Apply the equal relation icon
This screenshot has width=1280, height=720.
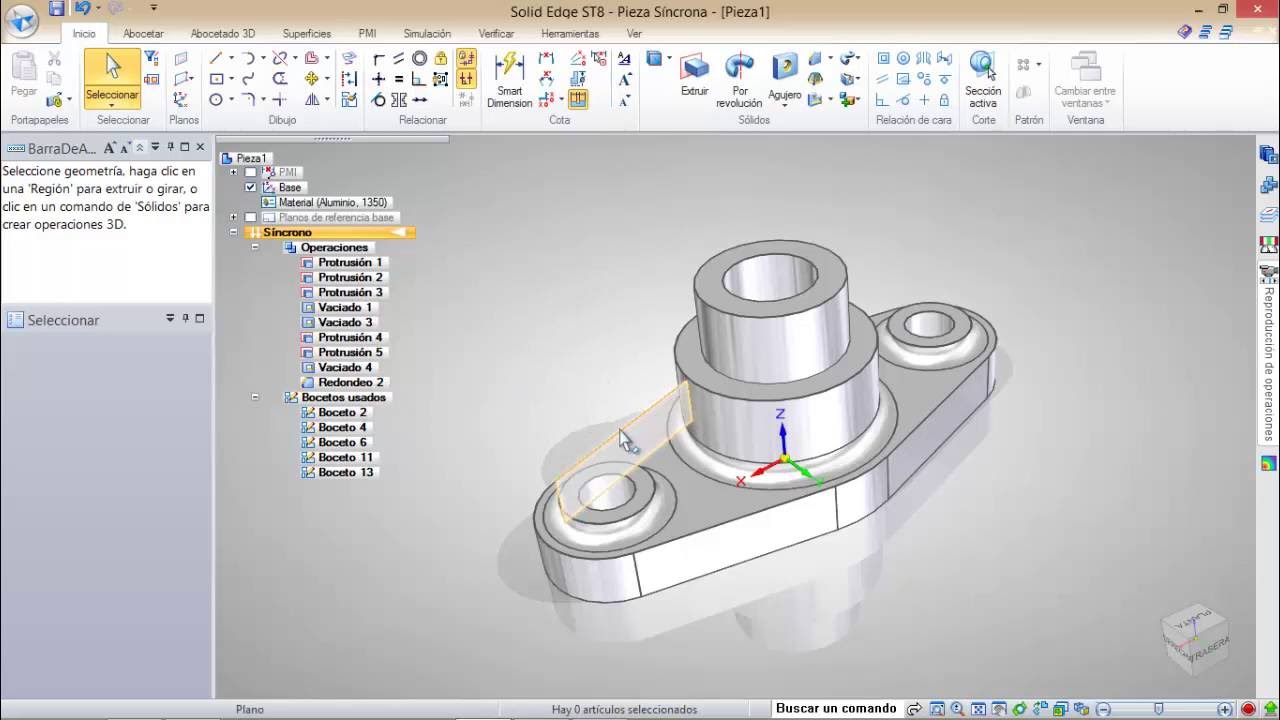(x=399, y=79)
